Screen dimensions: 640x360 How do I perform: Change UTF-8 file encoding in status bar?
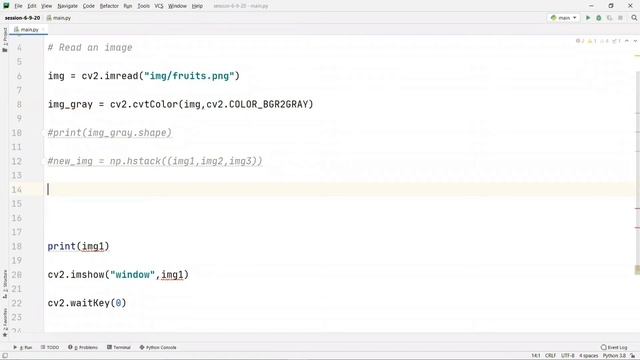coord(568,356)
